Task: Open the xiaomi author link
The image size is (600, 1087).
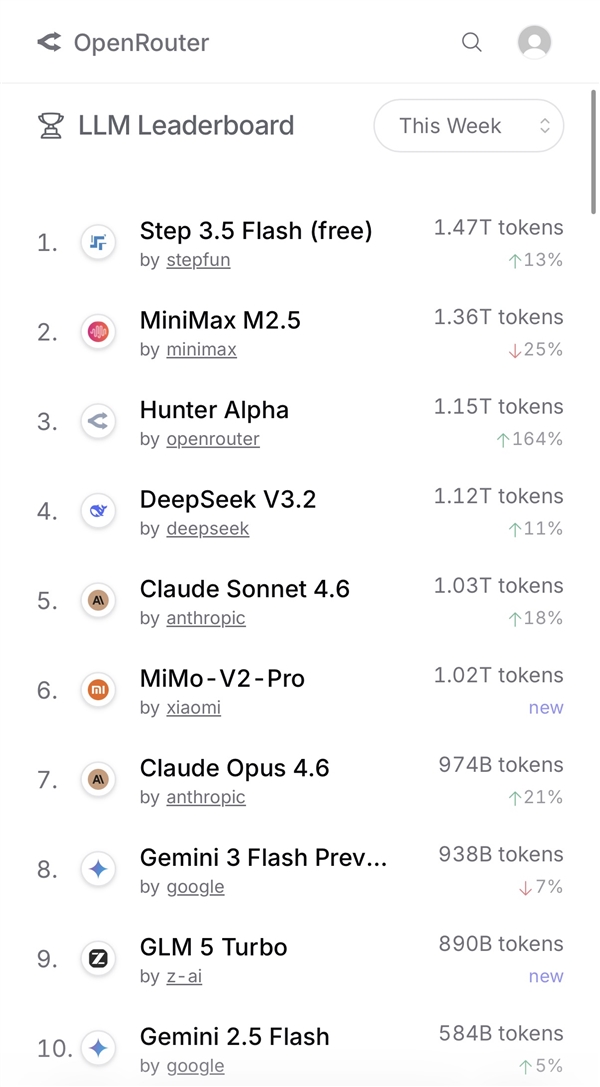Action: tap(193, 708)
